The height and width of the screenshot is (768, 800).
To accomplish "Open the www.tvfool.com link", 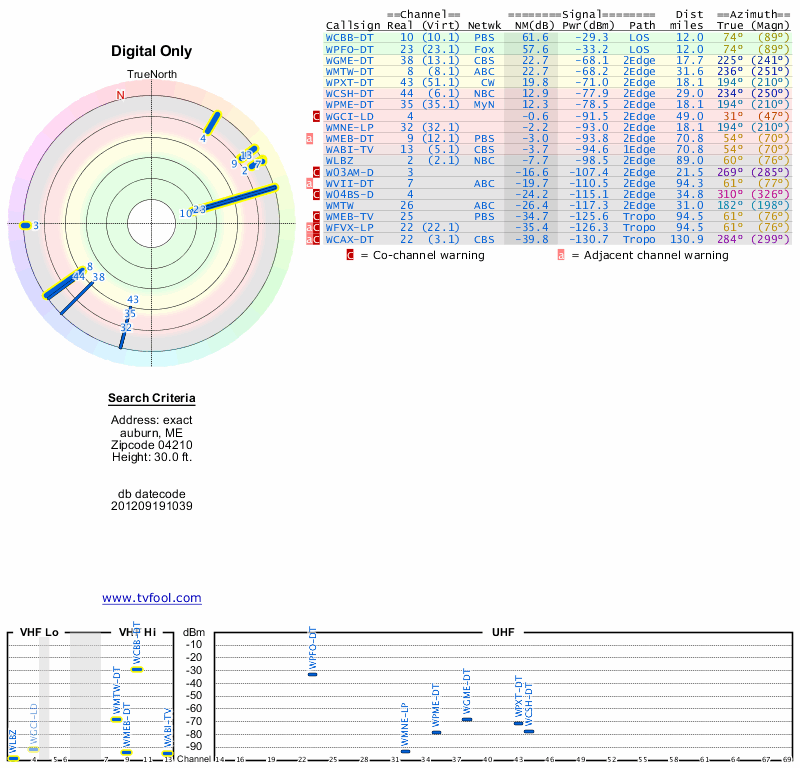I will (x=152, y=598).
